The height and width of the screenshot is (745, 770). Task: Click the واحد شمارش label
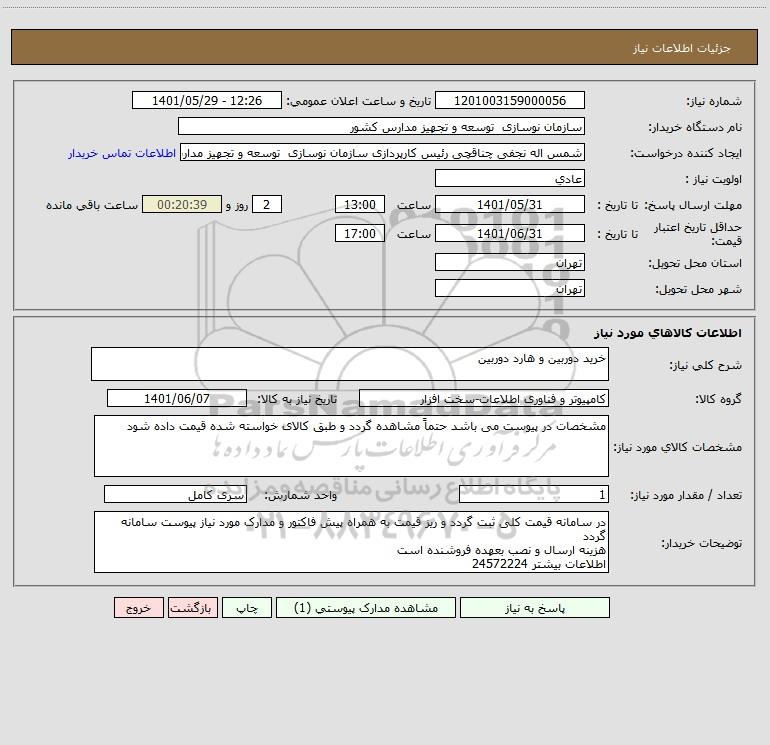coord(301,496)
